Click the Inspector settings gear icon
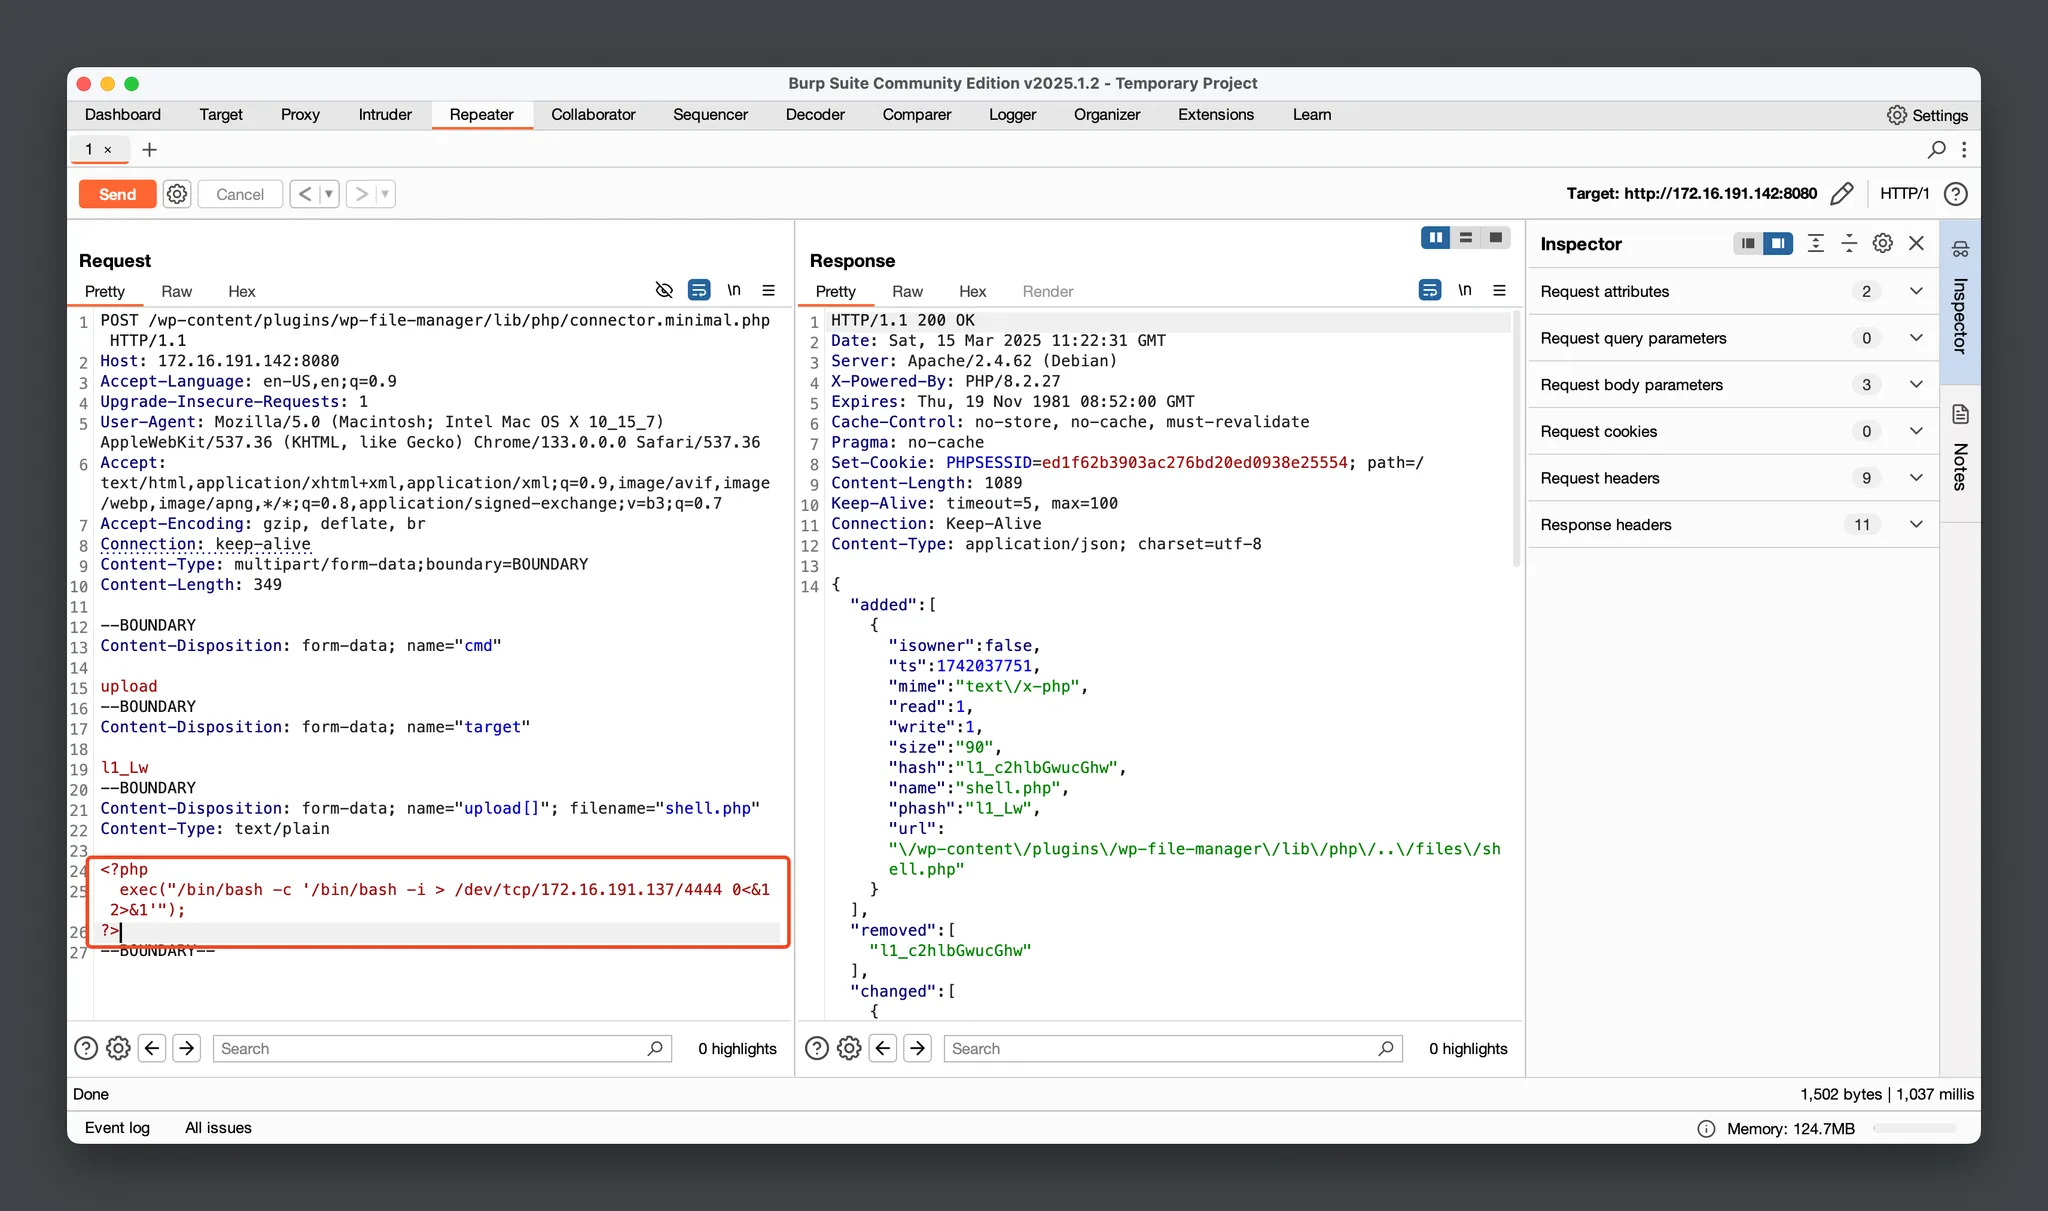Screen dimensions: 2048x1211 1882,244
